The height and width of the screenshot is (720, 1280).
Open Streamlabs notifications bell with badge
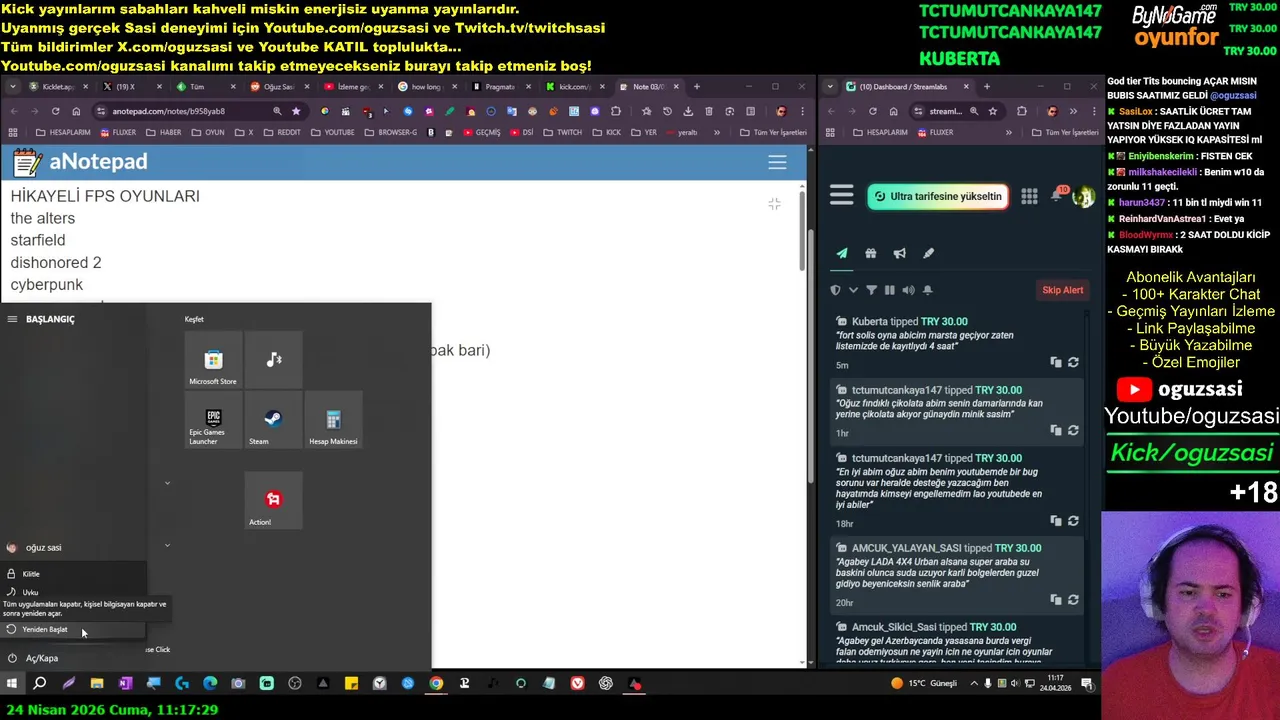click(x=1057, y=195)
